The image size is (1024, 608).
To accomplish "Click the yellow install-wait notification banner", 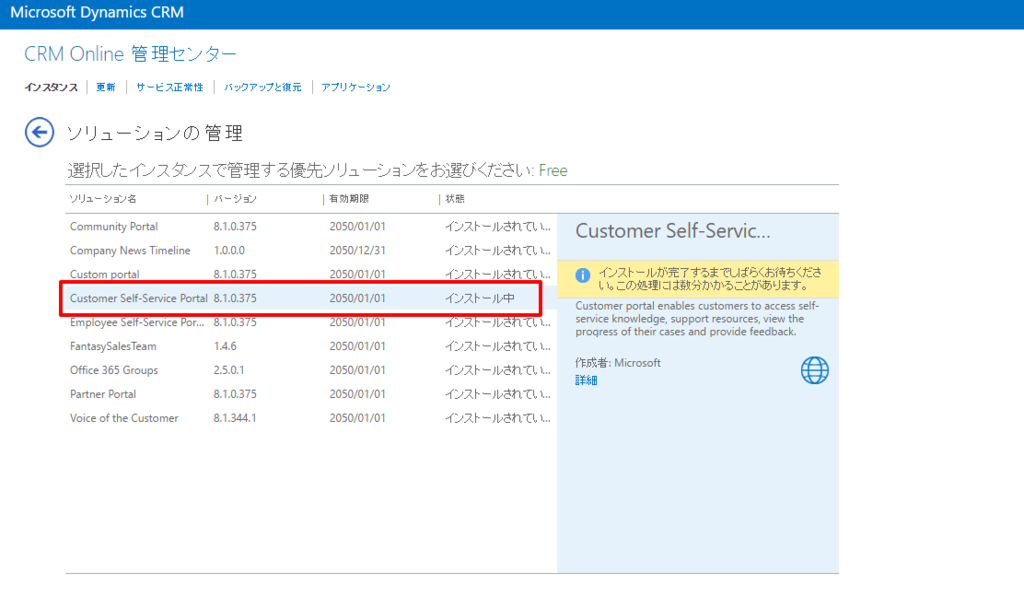I will 697,279.
